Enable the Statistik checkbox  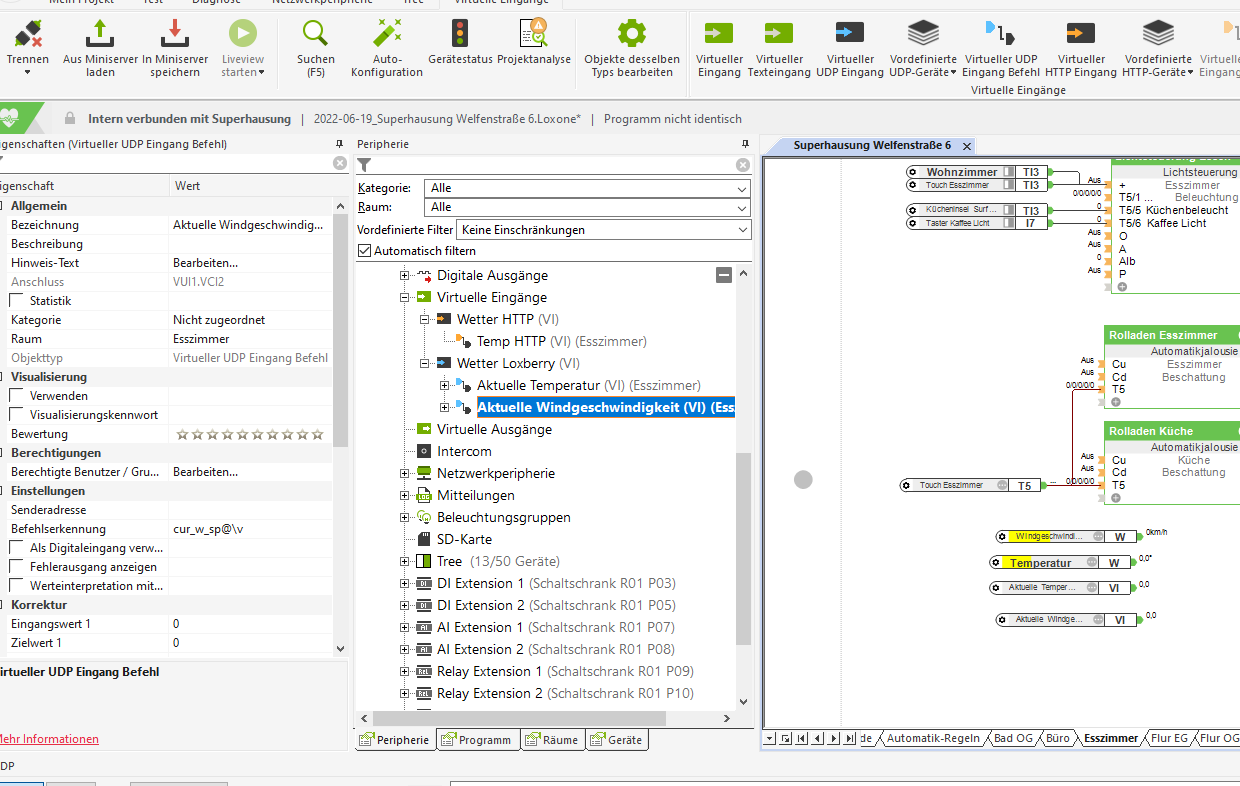pyautogui.click(x=17, y=301)
